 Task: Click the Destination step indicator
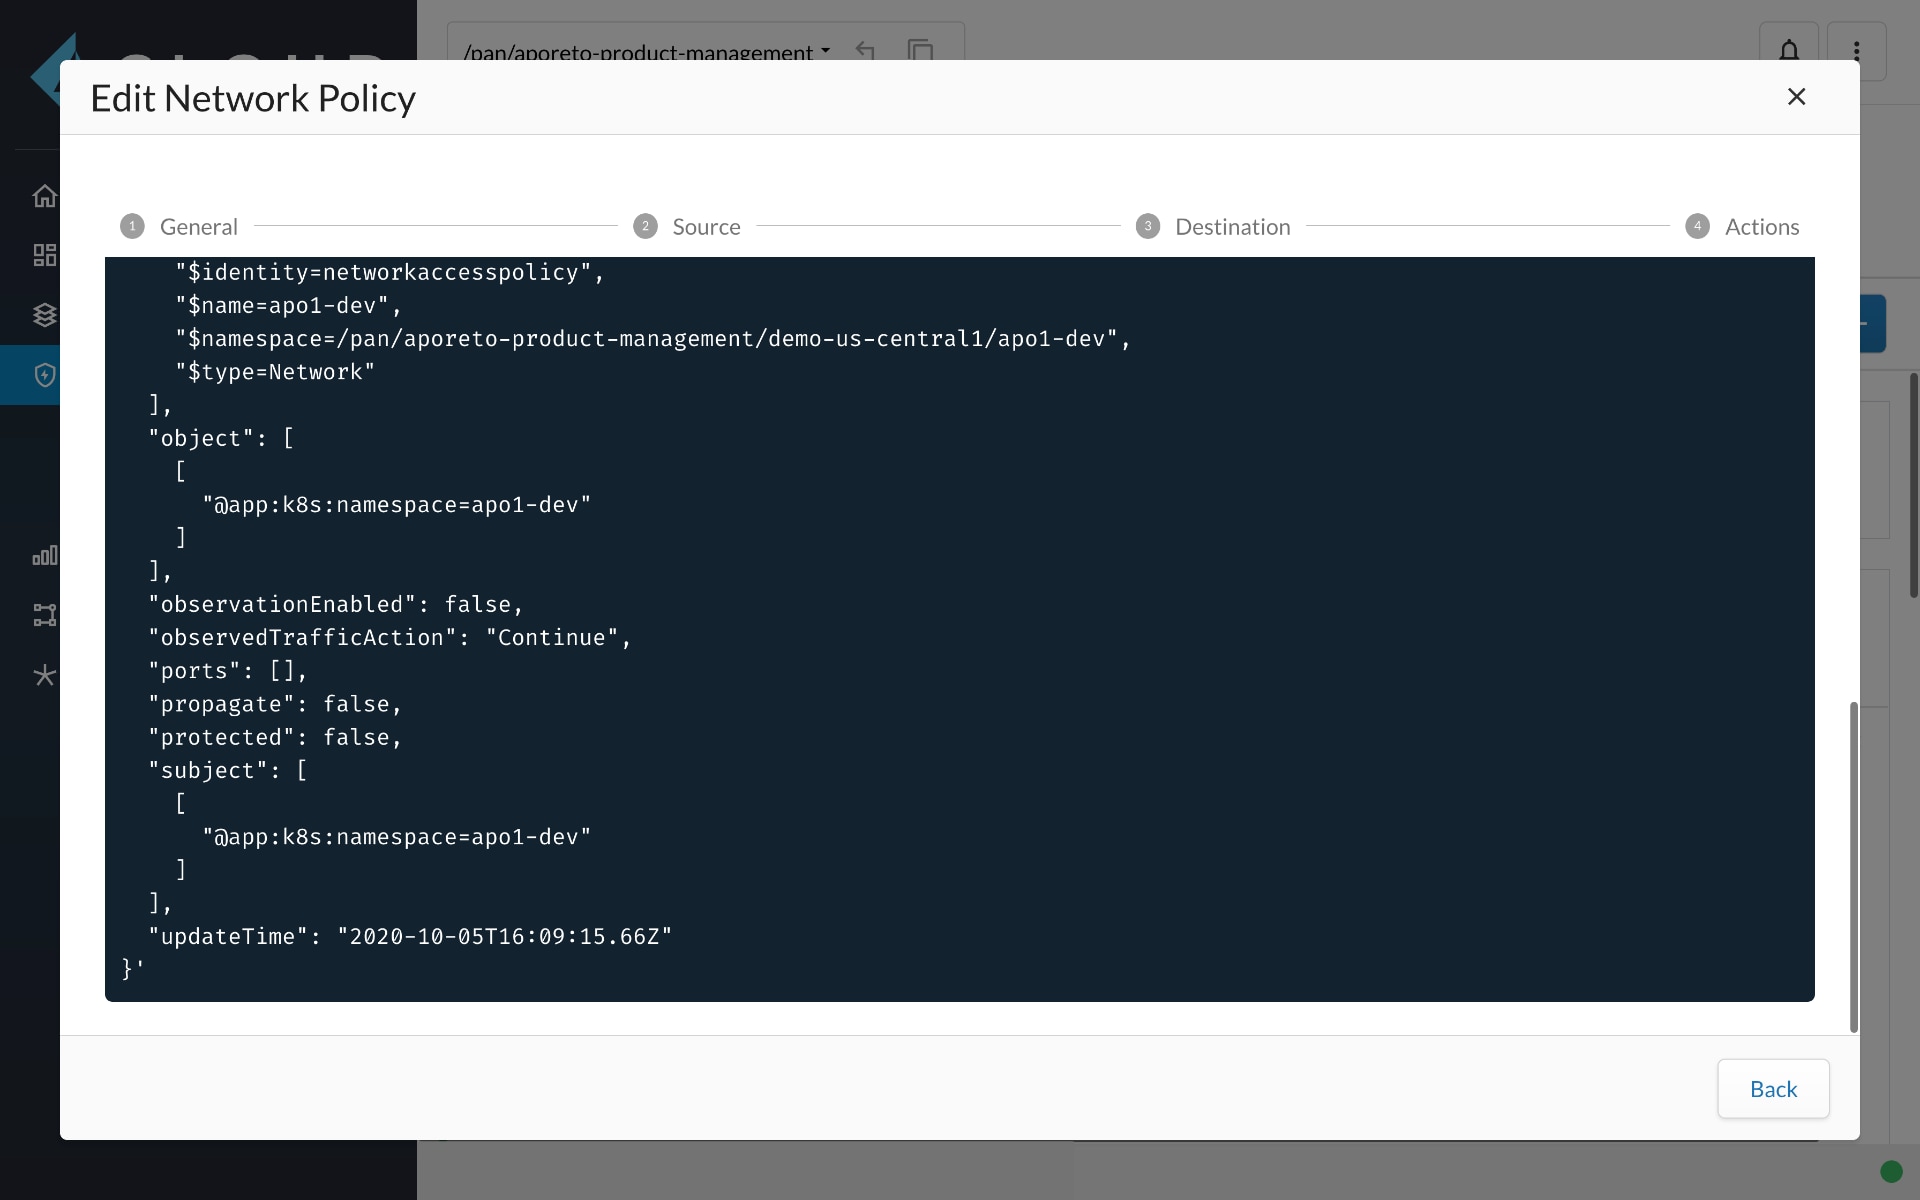(1149, 227)
